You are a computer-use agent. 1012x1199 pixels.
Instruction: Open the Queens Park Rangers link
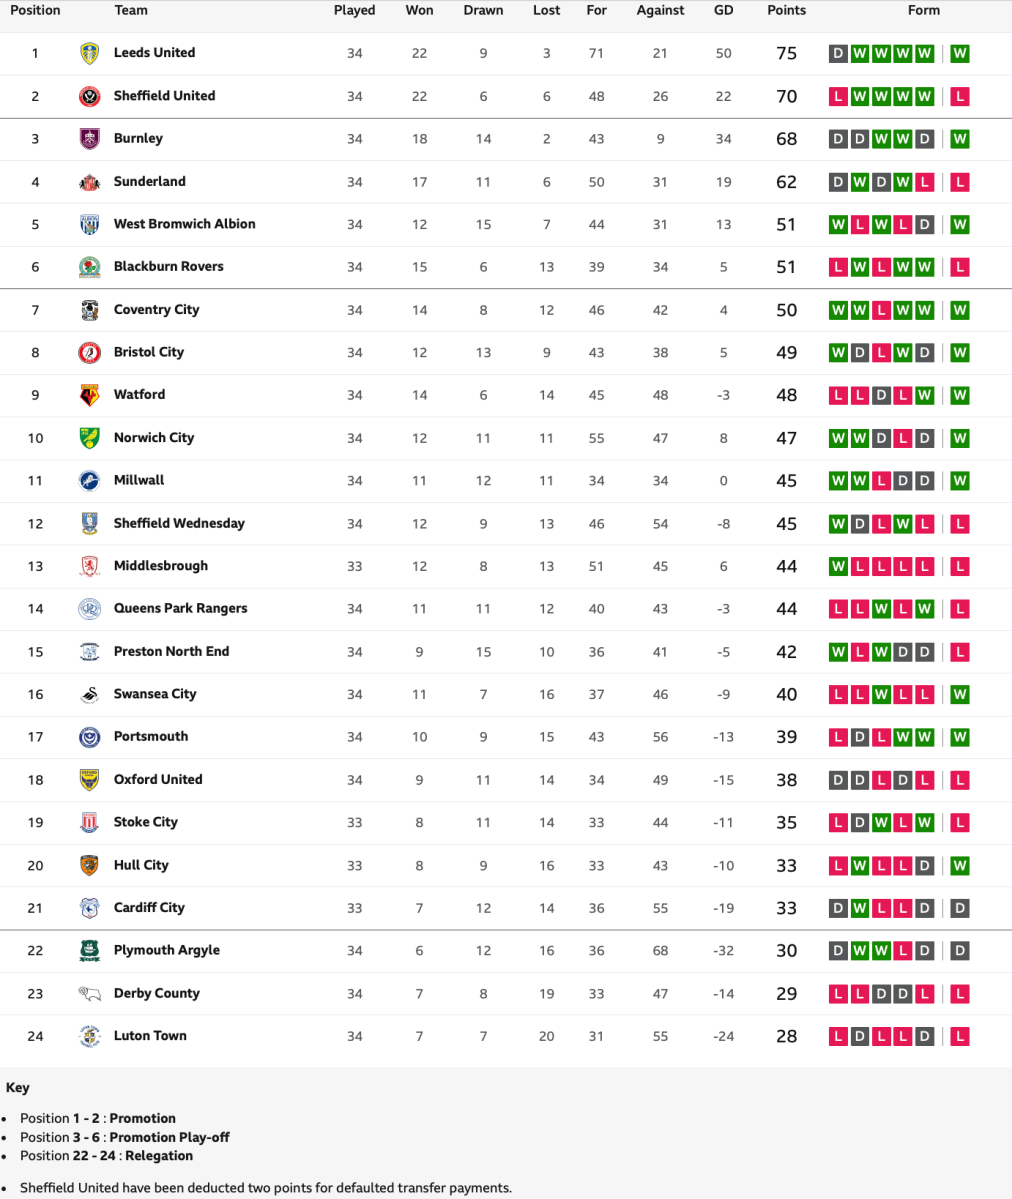coord(180,608)
